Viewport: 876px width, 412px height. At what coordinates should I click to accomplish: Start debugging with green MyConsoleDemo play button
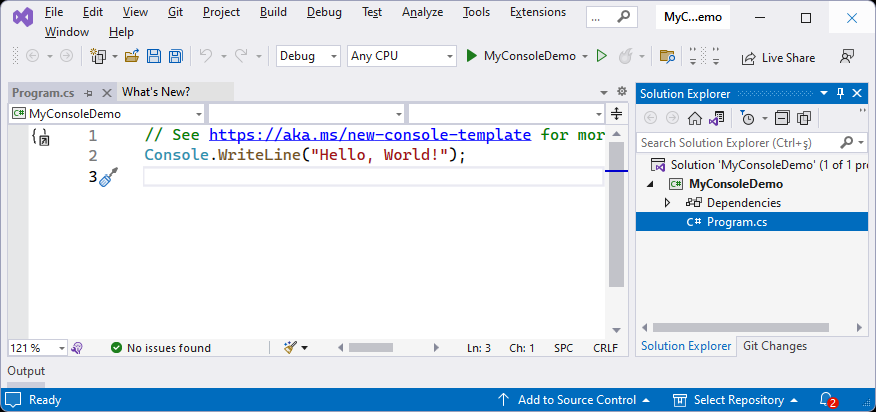[x=472, y=57]
